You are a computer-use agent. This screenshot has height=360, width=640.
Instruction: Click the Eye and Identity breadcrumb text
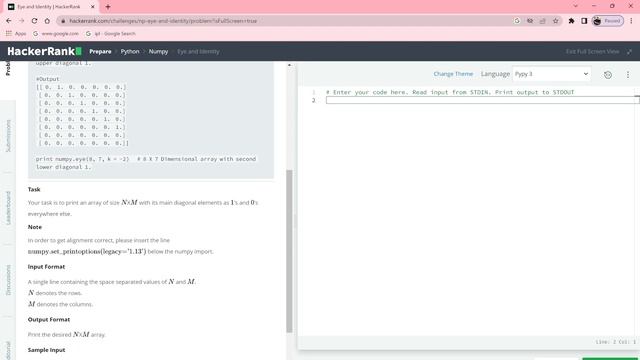(x=198, y=51)
